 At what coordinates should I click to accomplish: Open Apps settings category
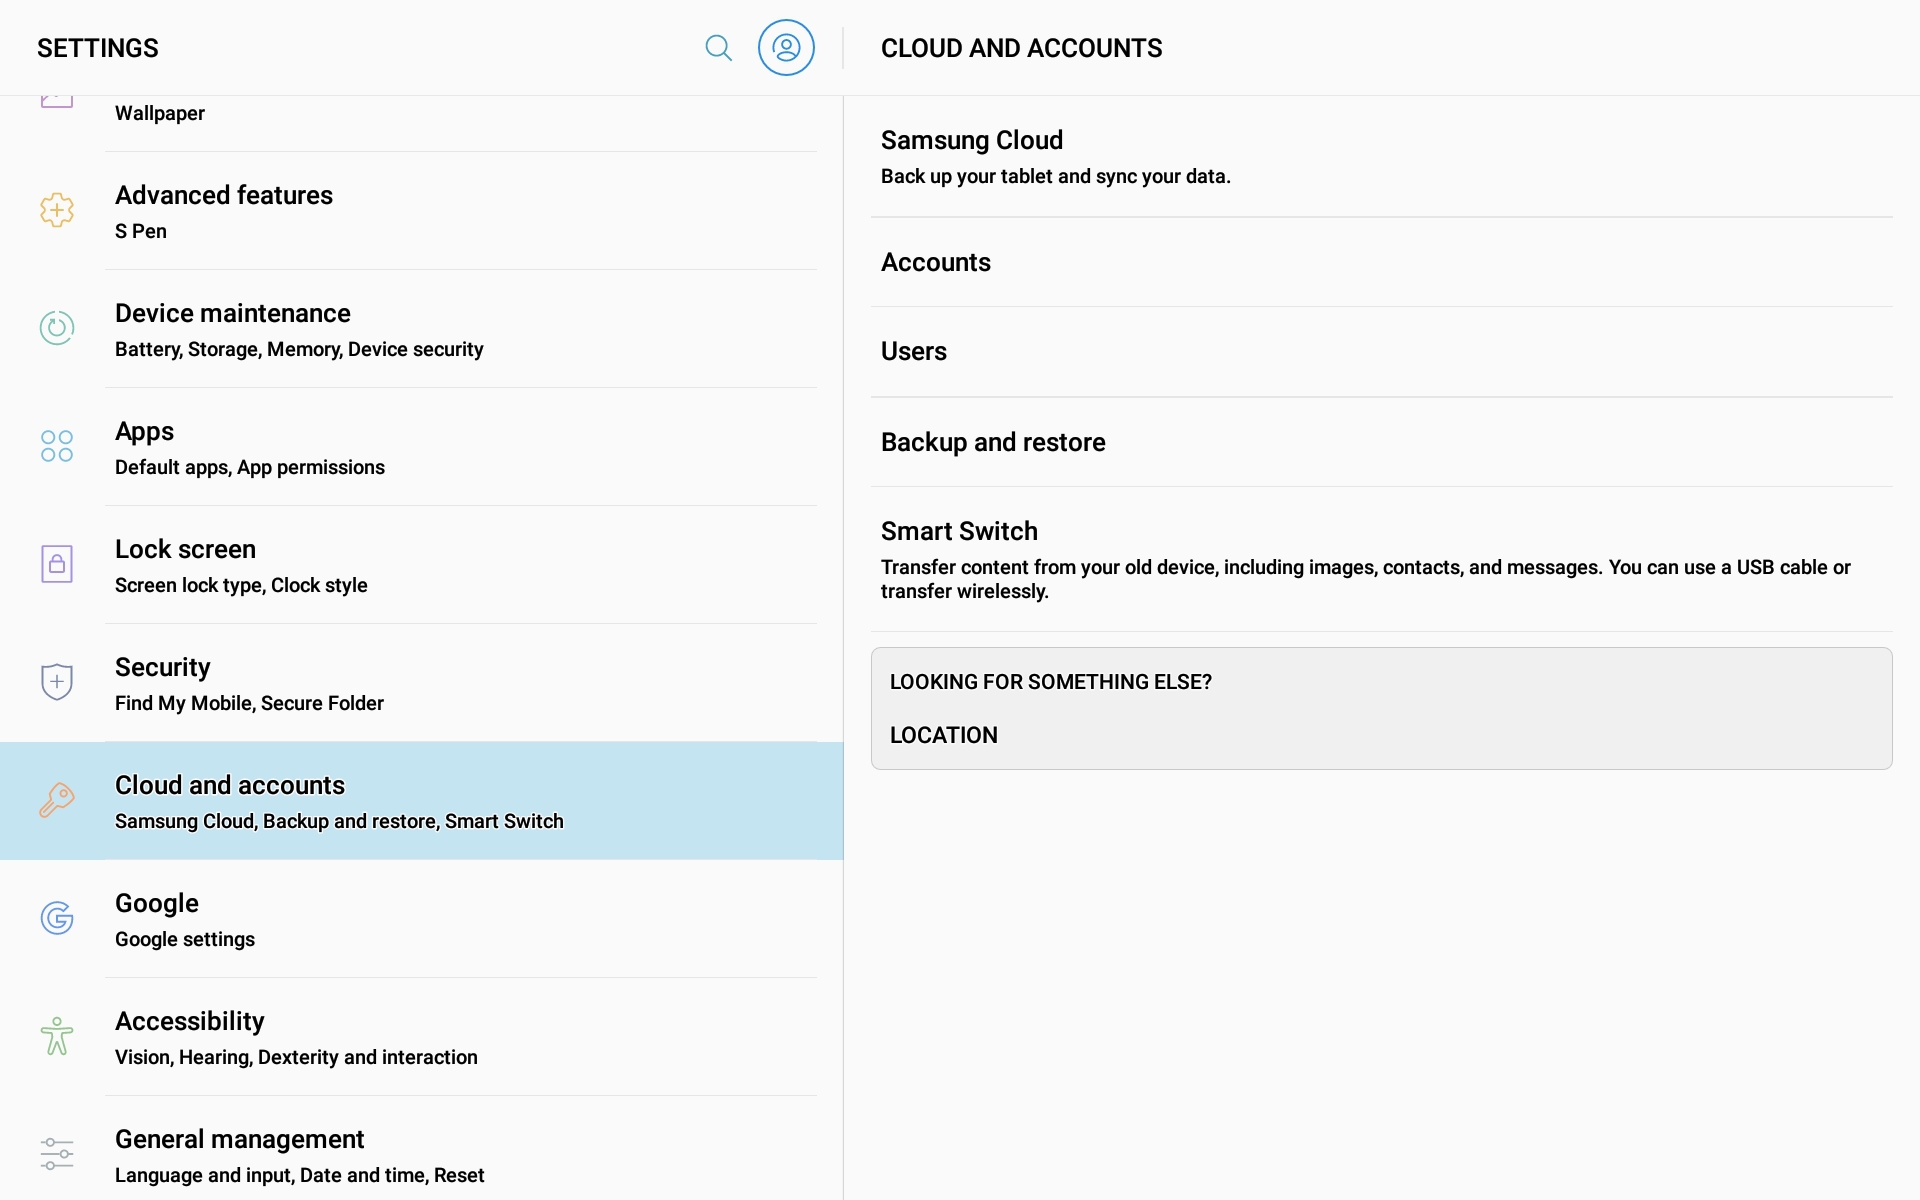point(422,447)
